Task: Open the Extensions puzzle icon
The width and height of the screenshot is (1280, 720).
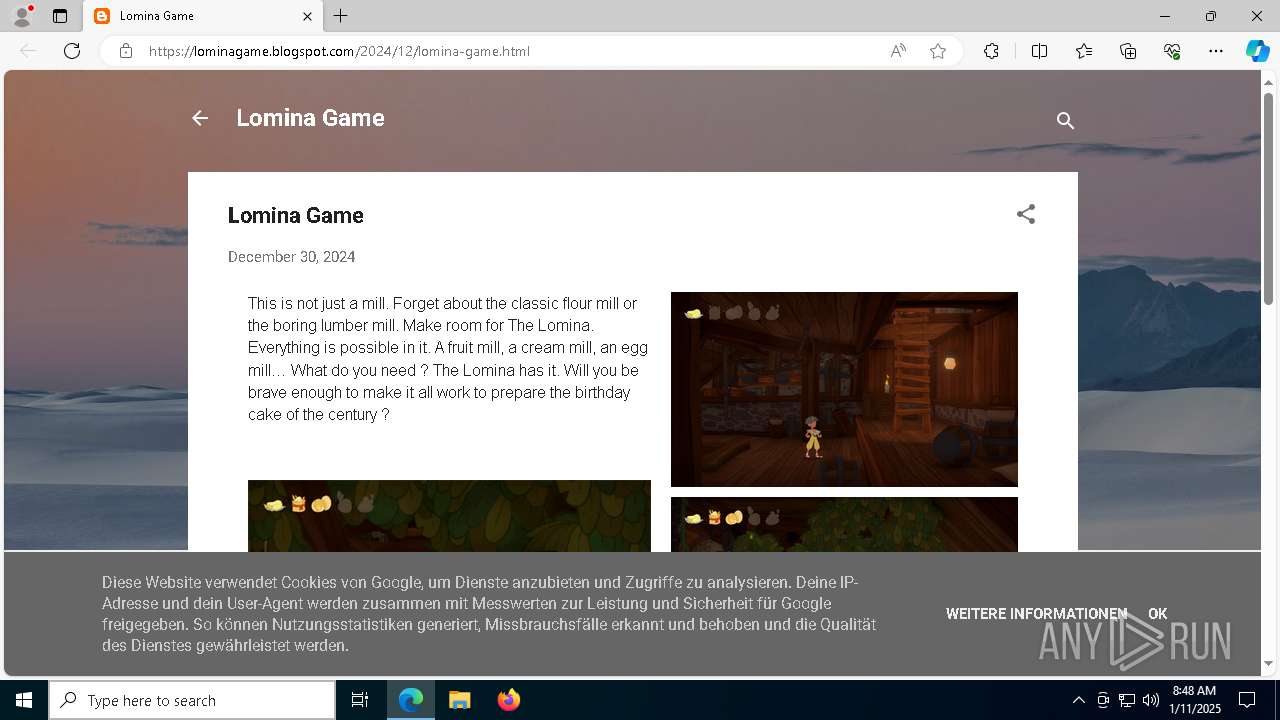Action: tap(991, 51)
